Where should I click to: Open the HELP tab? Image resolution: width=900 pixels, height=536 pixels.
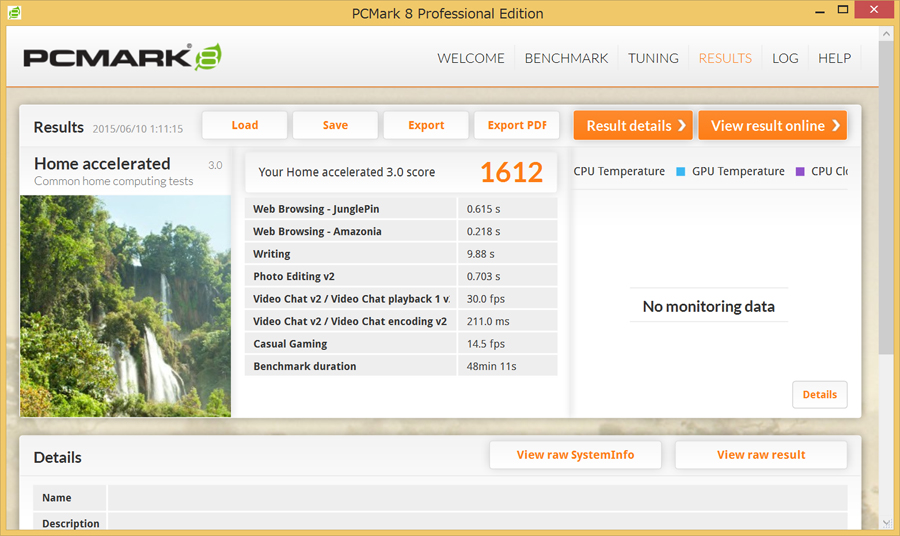click(x=834, y=58)
